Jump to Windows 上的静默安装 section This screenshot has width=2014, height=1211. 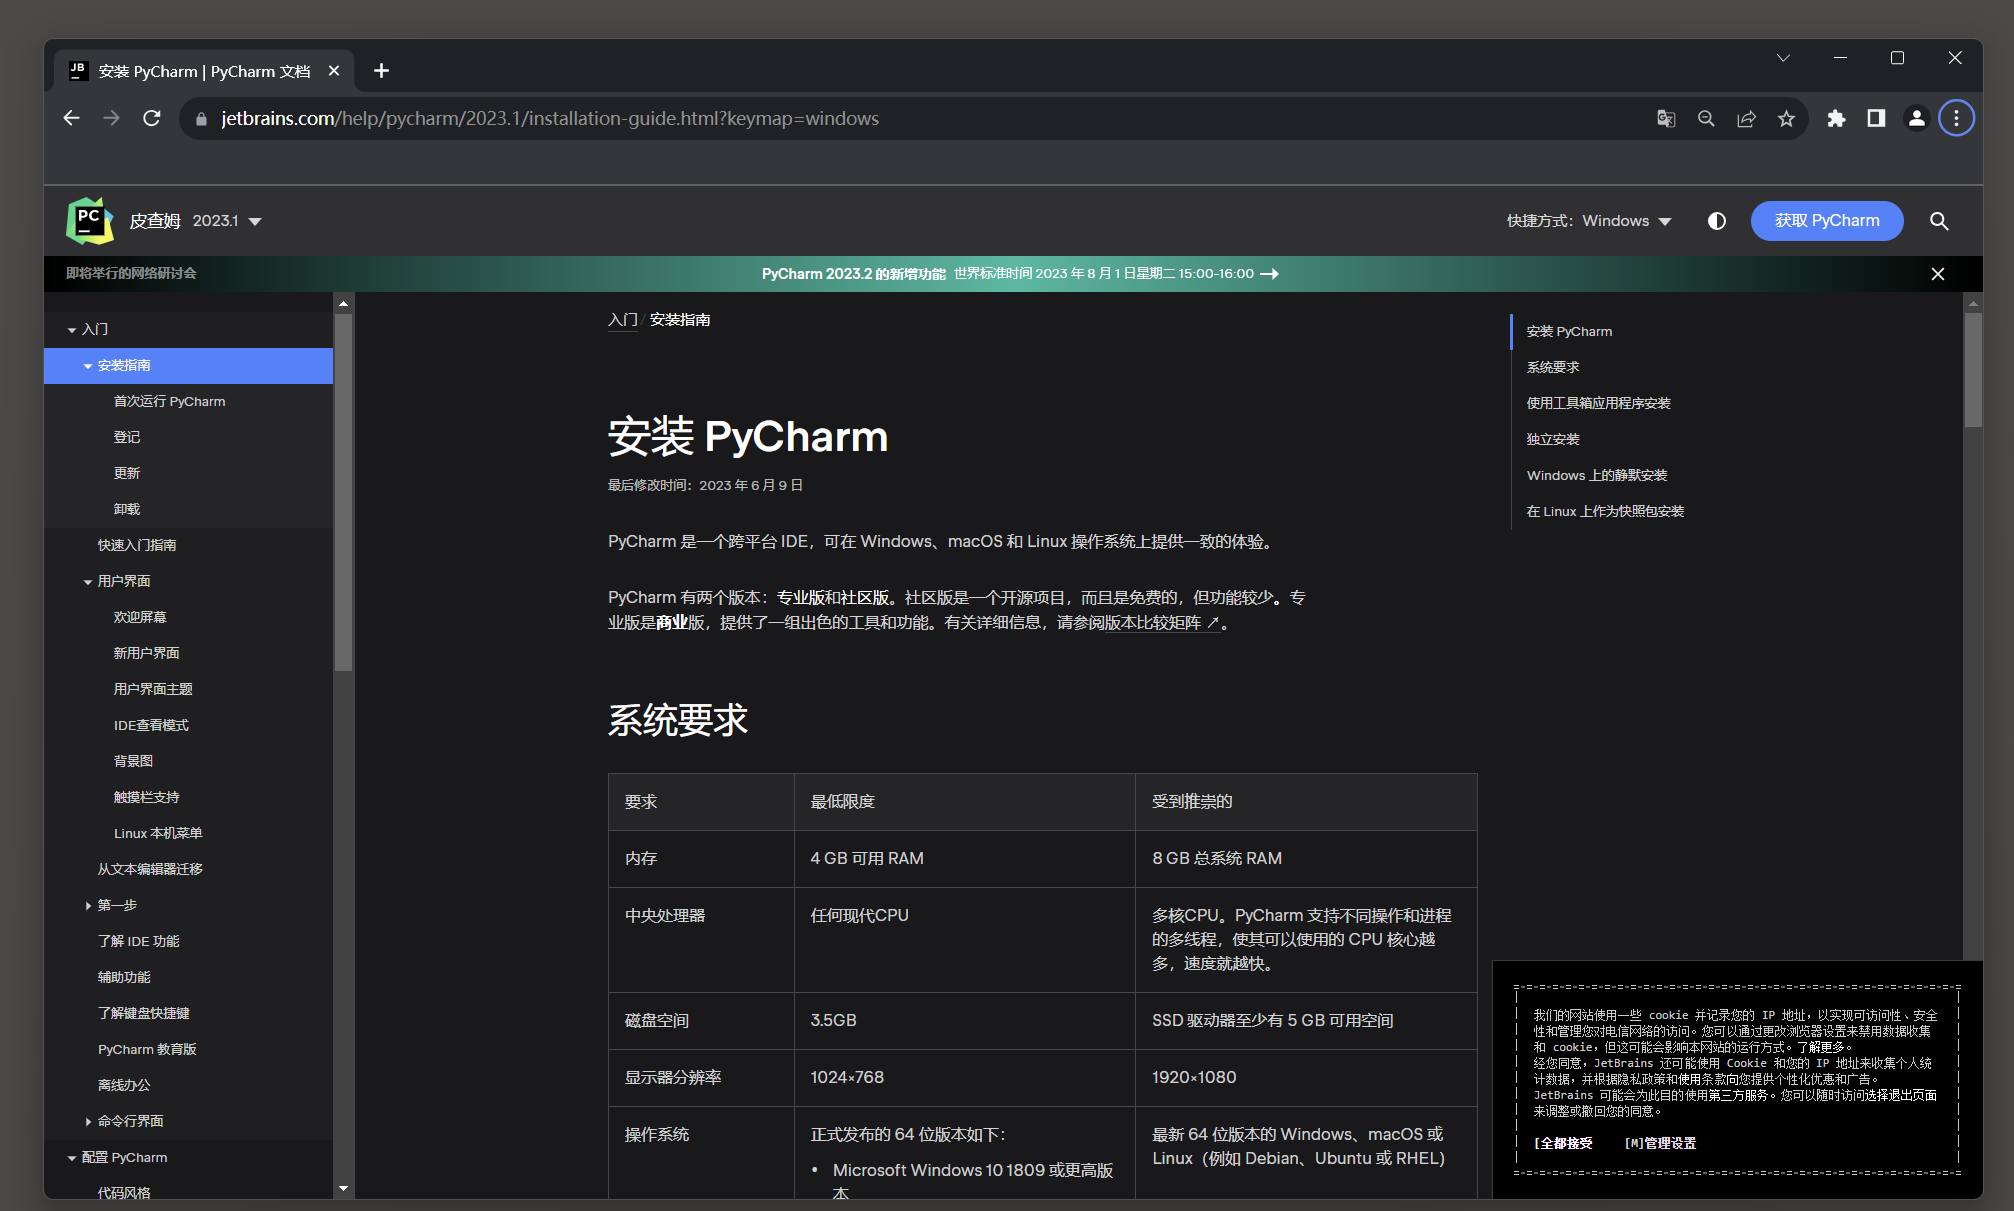tap(1596, 475)
